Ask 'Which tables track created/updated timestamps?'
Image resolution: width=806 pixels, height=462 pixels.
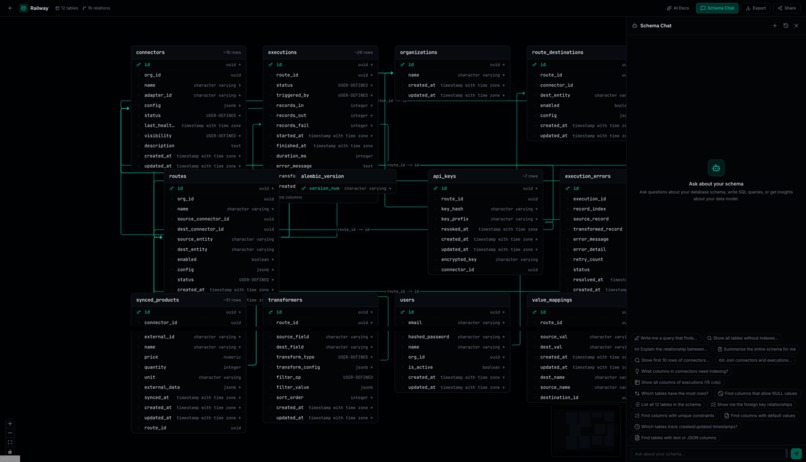pyautogui.click(x=686, y=427)
